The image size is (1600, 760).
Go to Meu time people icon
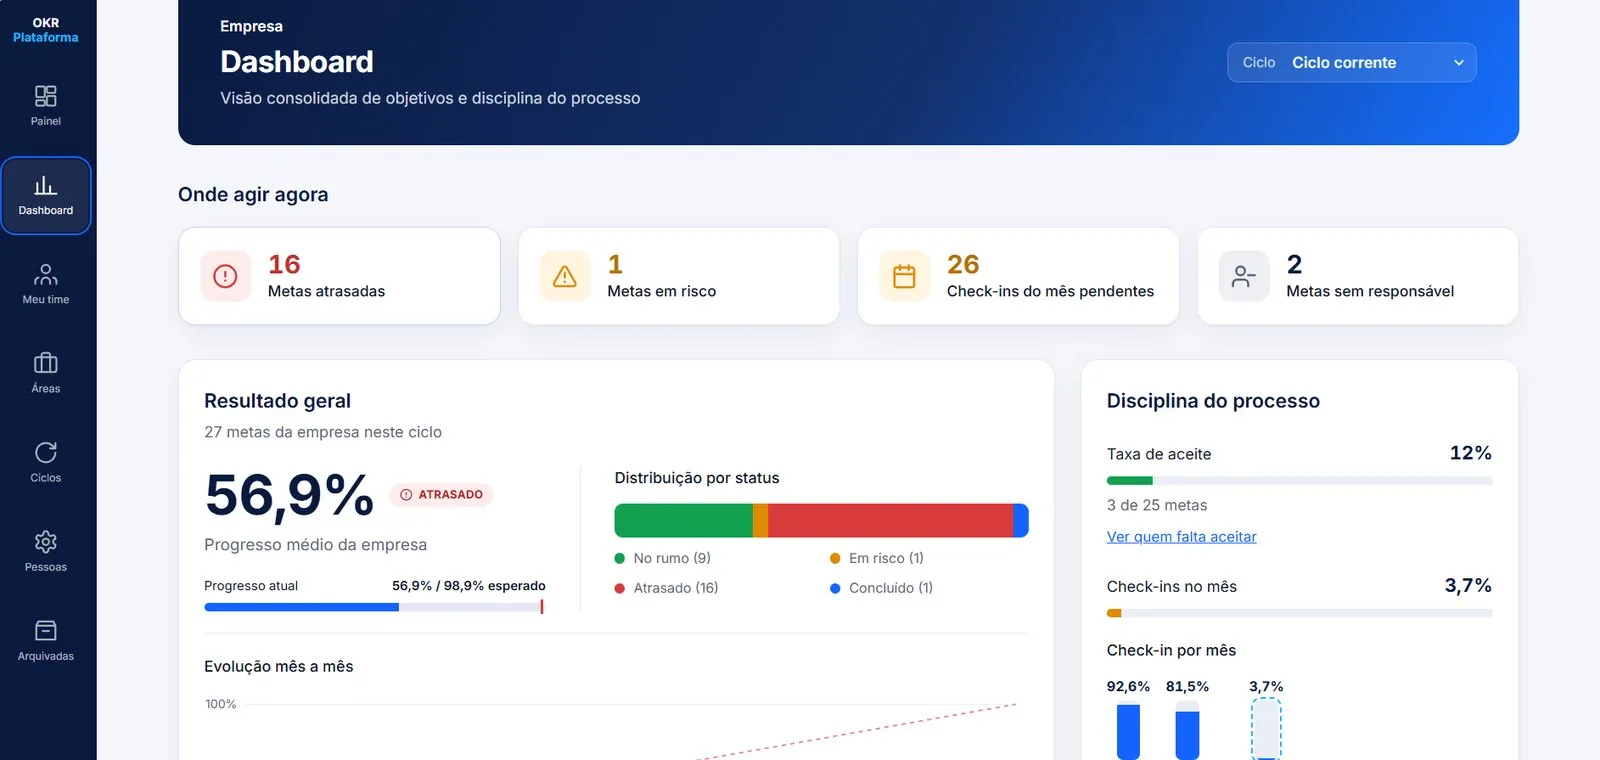[46, 274]
